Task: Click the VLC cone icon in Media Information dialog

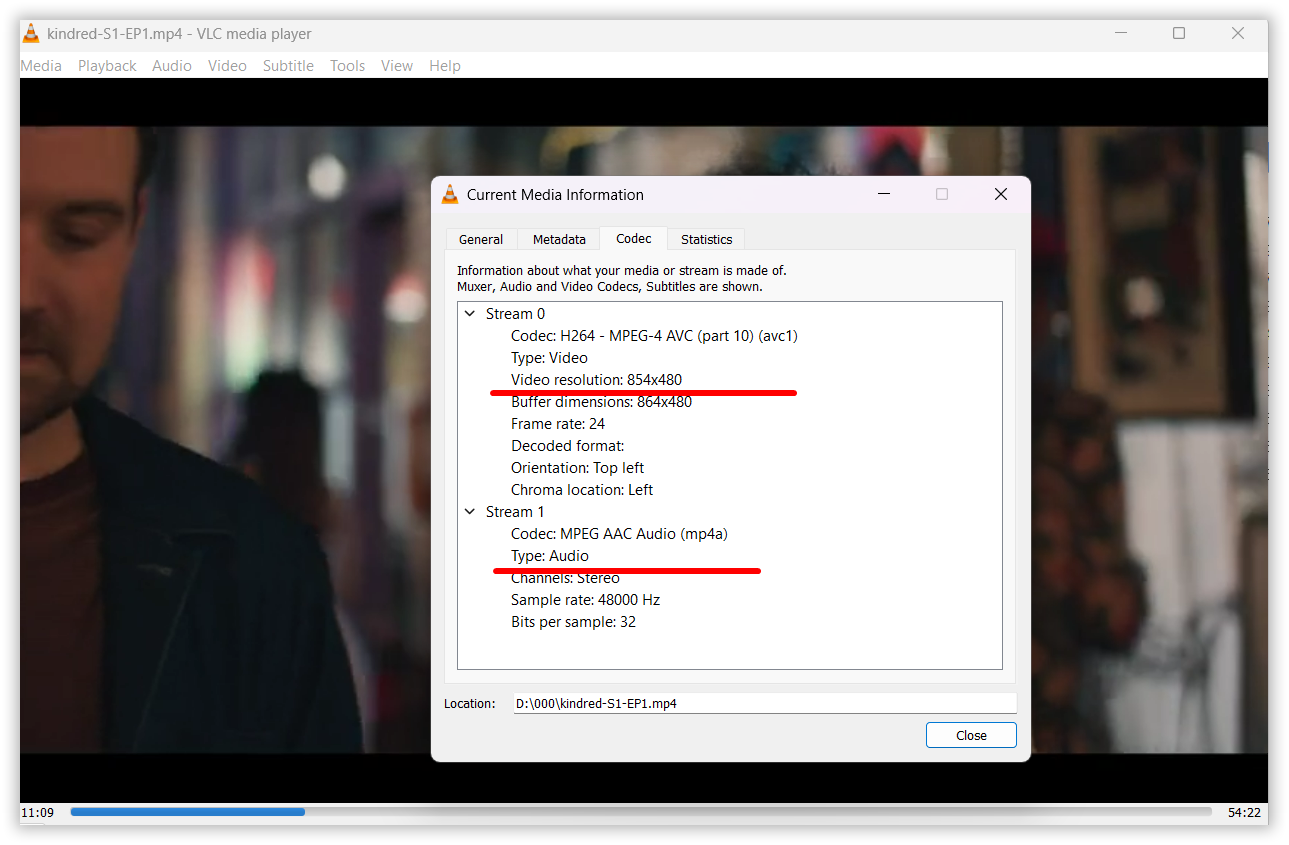Action: 450,194
